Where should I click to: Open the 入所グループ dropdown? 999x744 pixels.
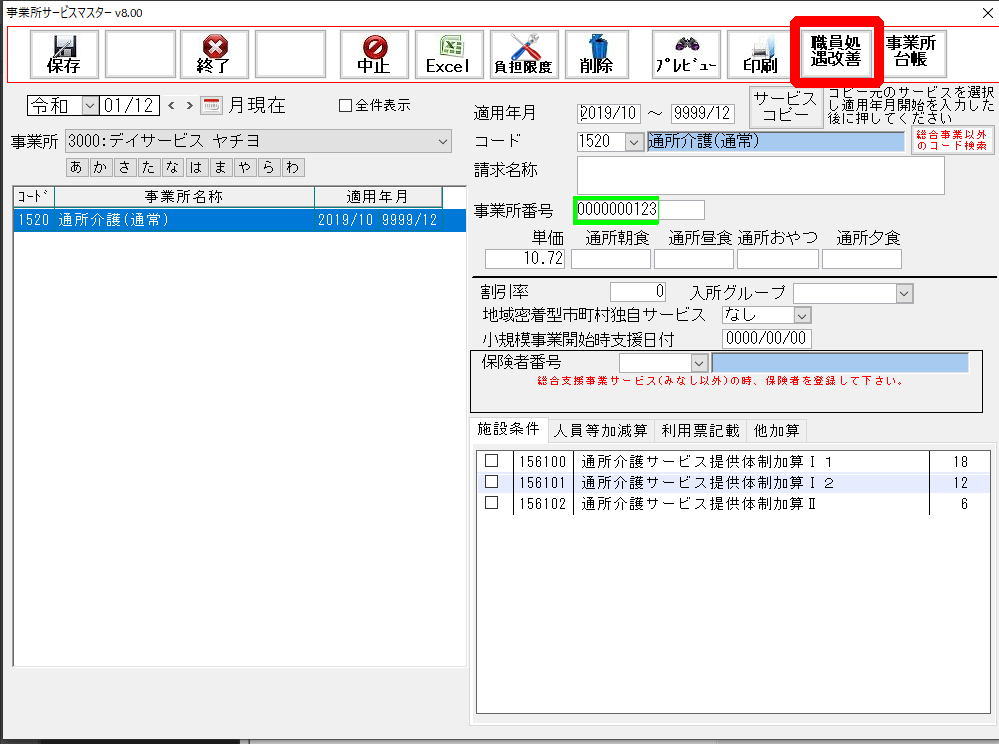point(904,293)
